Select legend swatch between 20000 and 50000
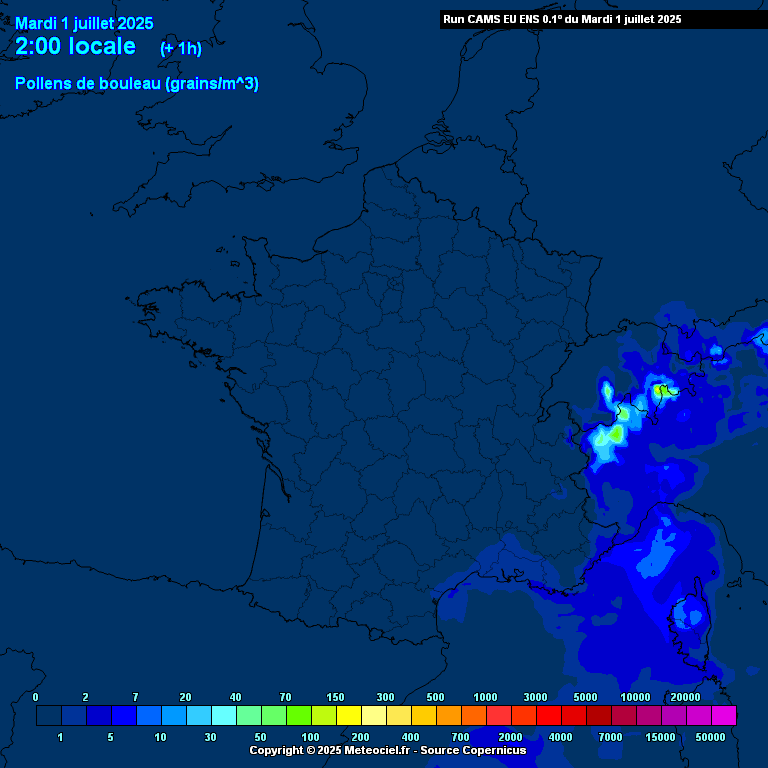 pos(698,715)
